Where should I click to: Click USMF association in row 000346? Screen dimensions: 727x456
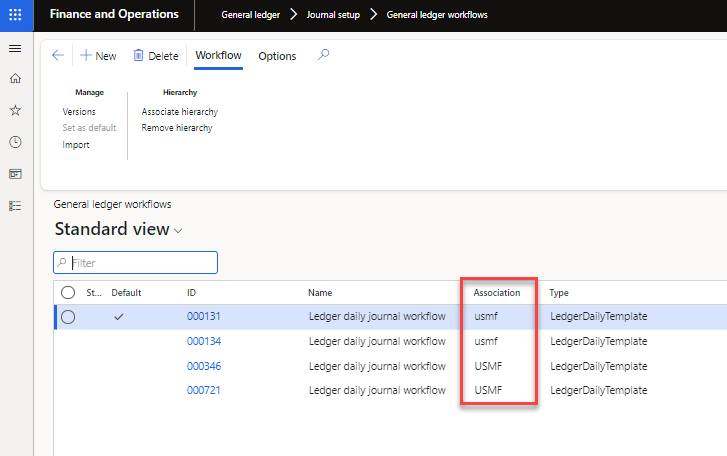pyautogui.click(x=488, y=366)
